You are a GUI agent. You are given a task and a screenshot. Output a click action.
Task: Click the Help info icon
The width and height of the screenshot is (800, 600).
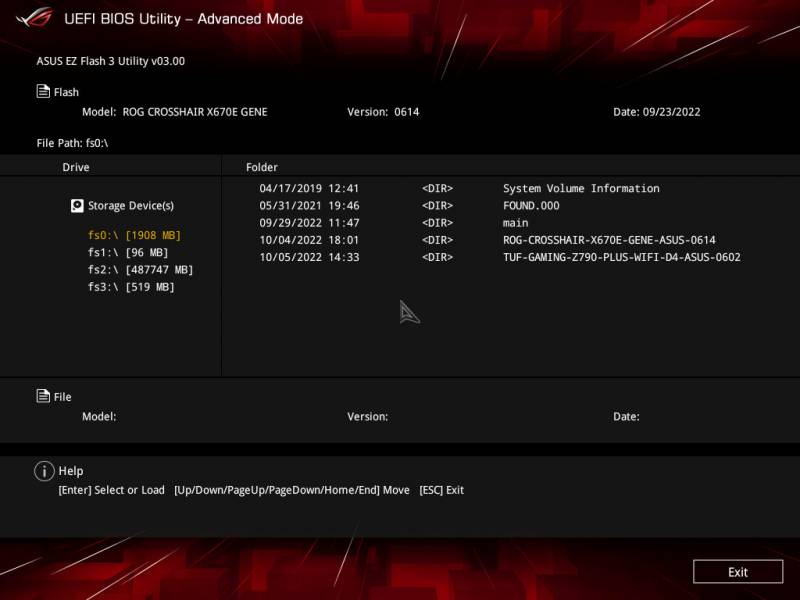tap(44, 471)
